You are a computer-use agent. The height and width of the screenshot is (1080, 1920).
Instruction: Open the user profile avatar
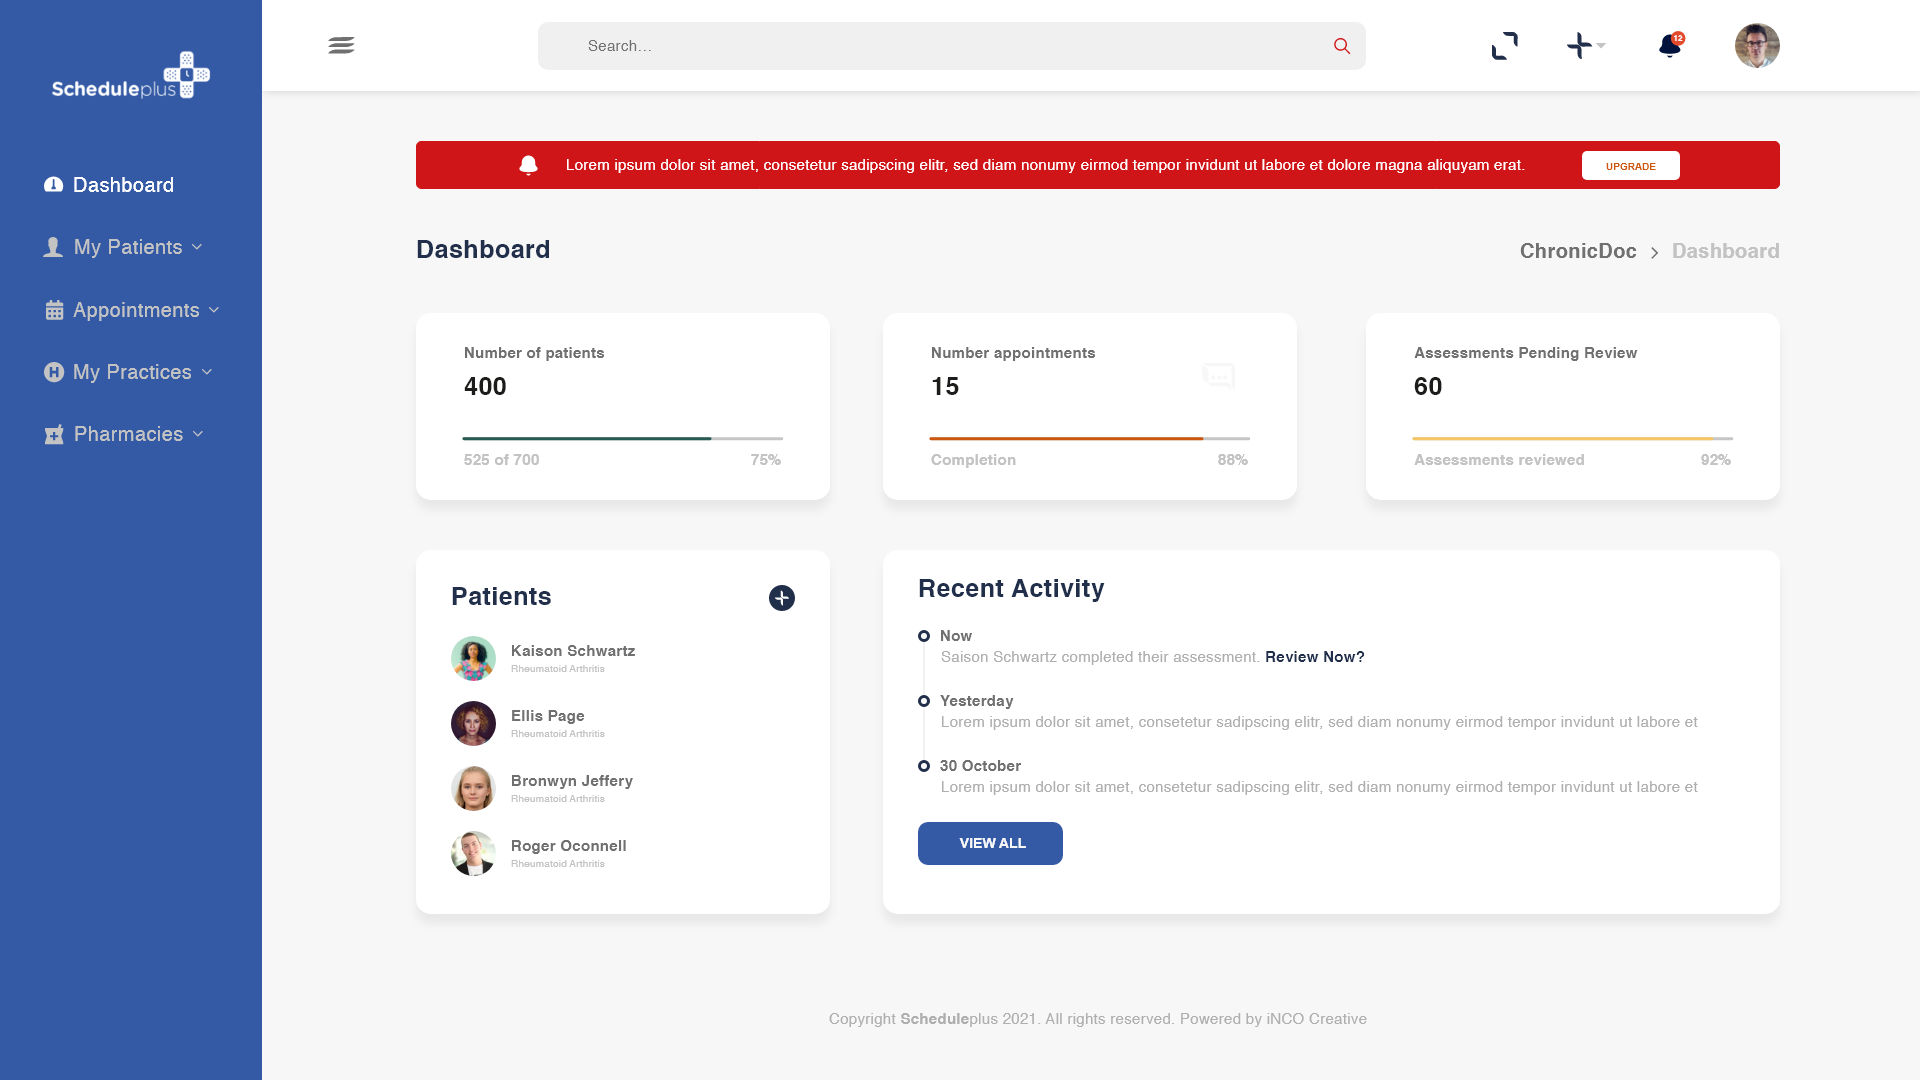[x=1757, y=46]
